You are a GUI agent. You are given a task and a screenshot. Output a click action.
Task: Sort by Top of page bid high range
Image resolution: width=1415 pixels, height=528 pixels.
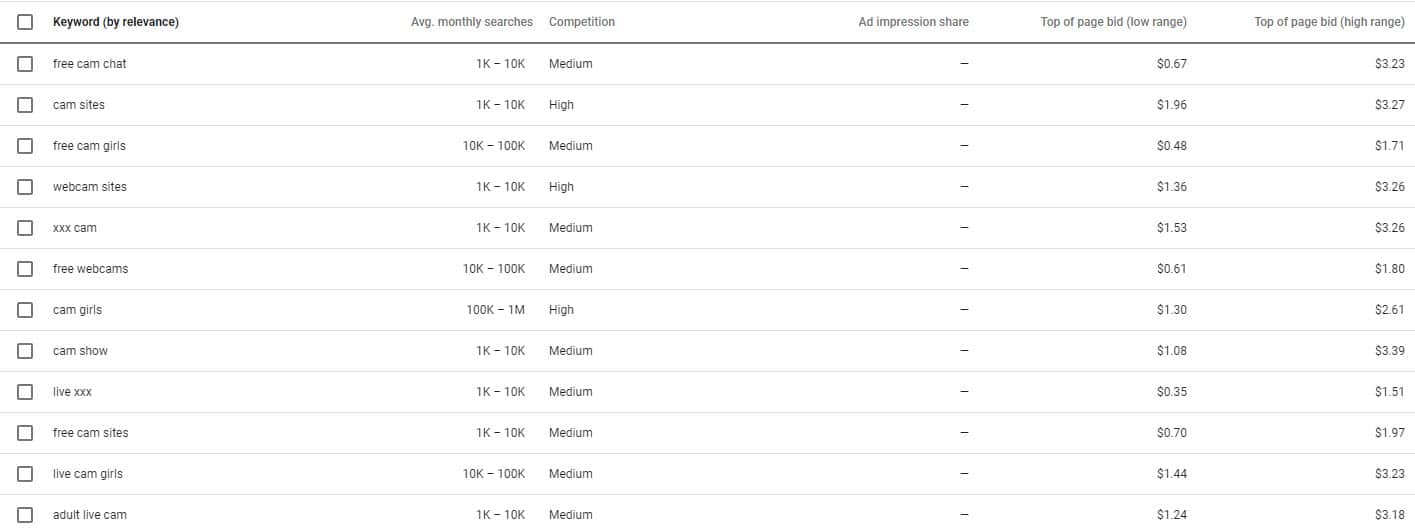(x=1329, y=22)
